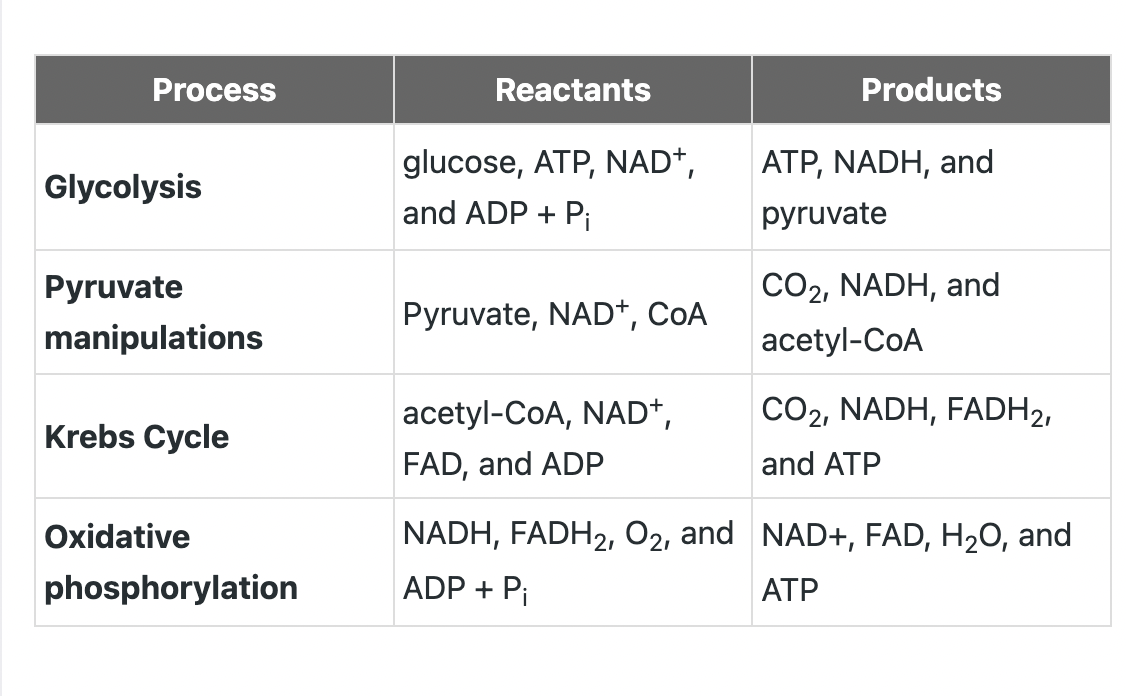Select the Pyruvate manipulations row label

tap(154, 312)
